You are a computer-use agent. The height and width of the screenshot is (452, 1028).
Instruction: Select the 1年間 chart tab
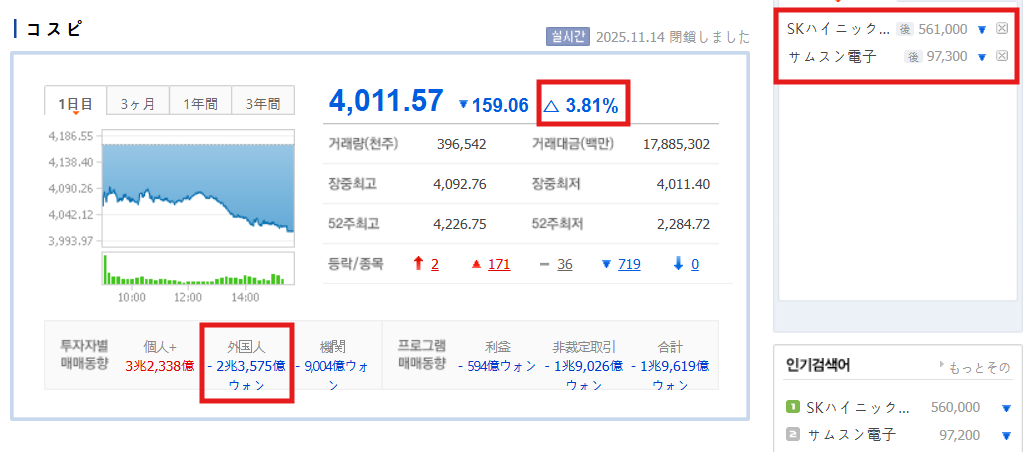pos(200,103)
